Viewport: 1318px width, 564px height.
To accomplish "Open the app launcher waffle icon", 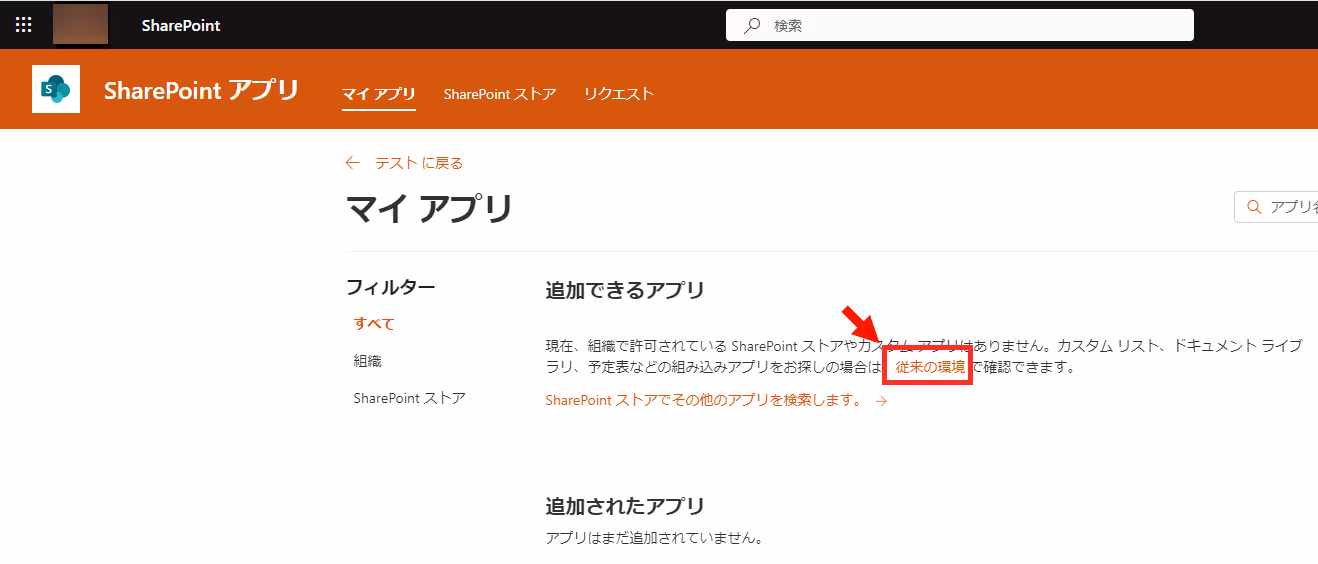I will coord(23,25).
